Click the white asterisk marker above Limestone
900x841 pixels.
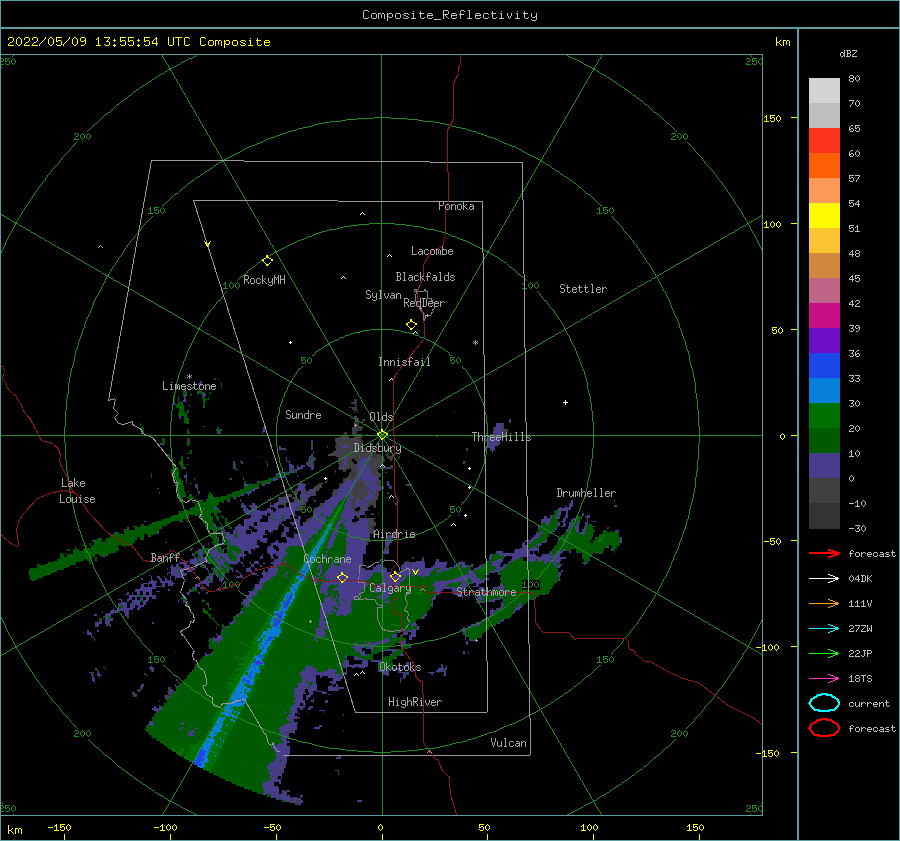point(189,378)
